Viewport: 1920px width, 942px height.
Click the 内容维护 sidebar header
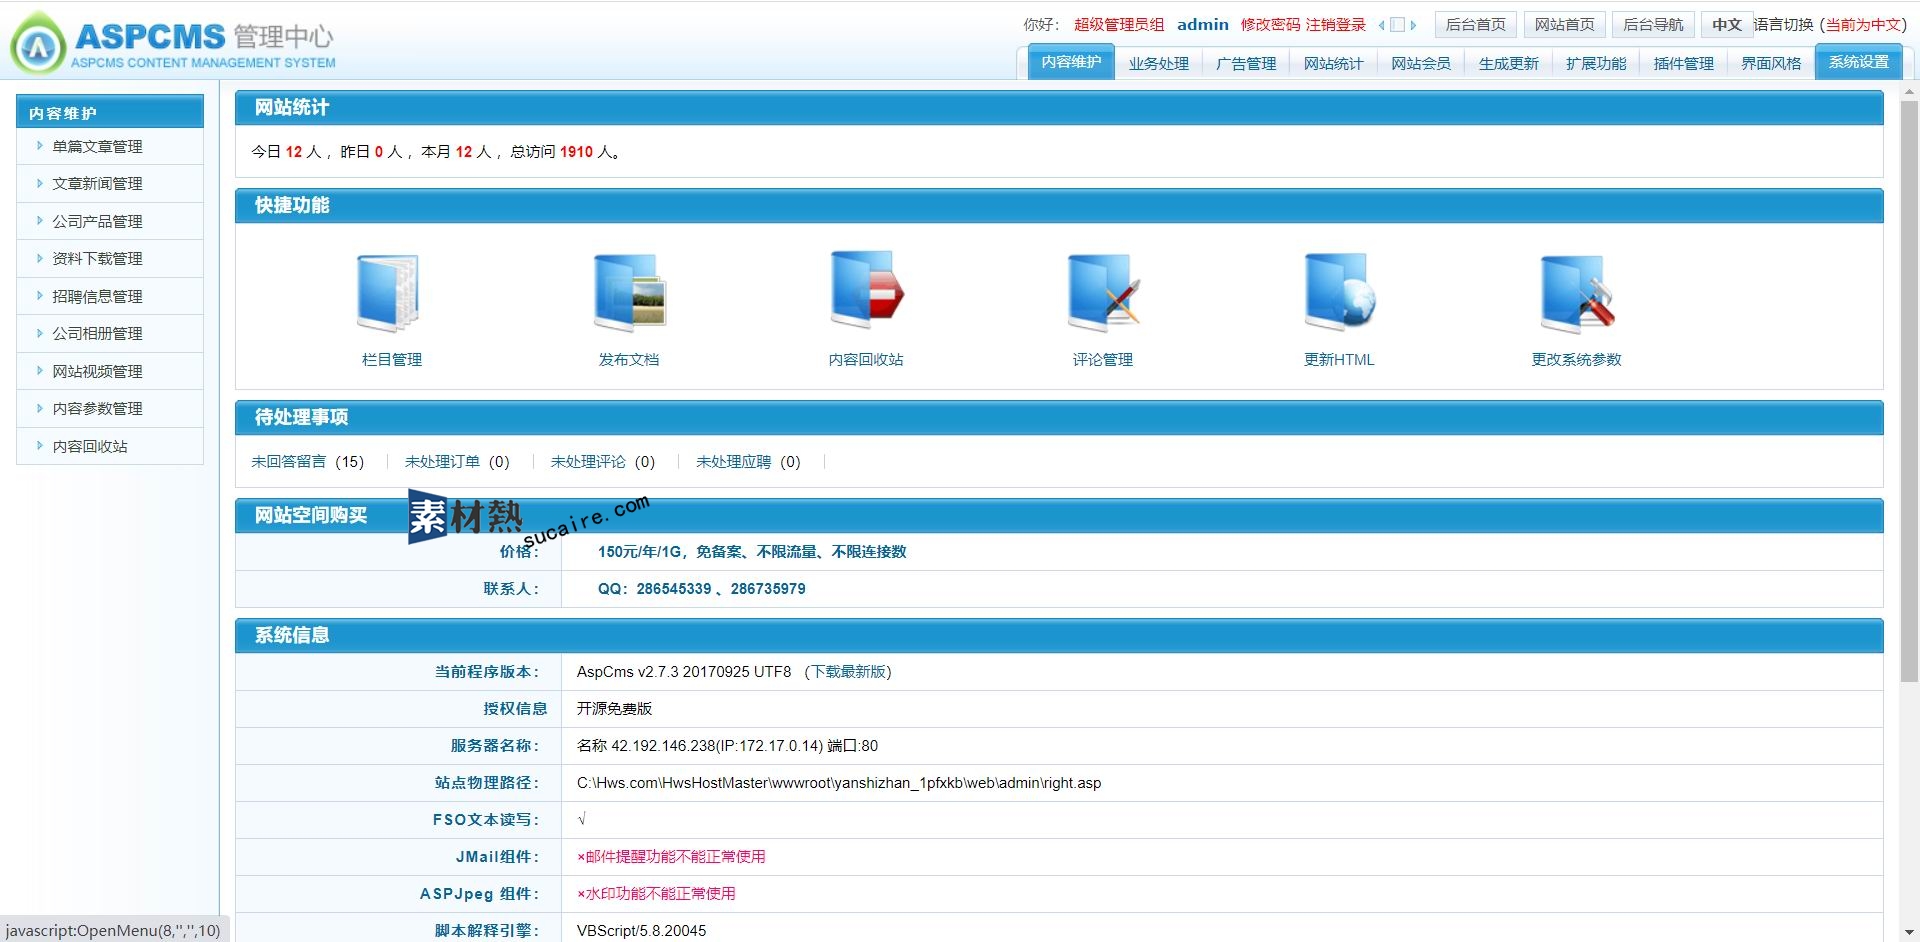[110, 112]
